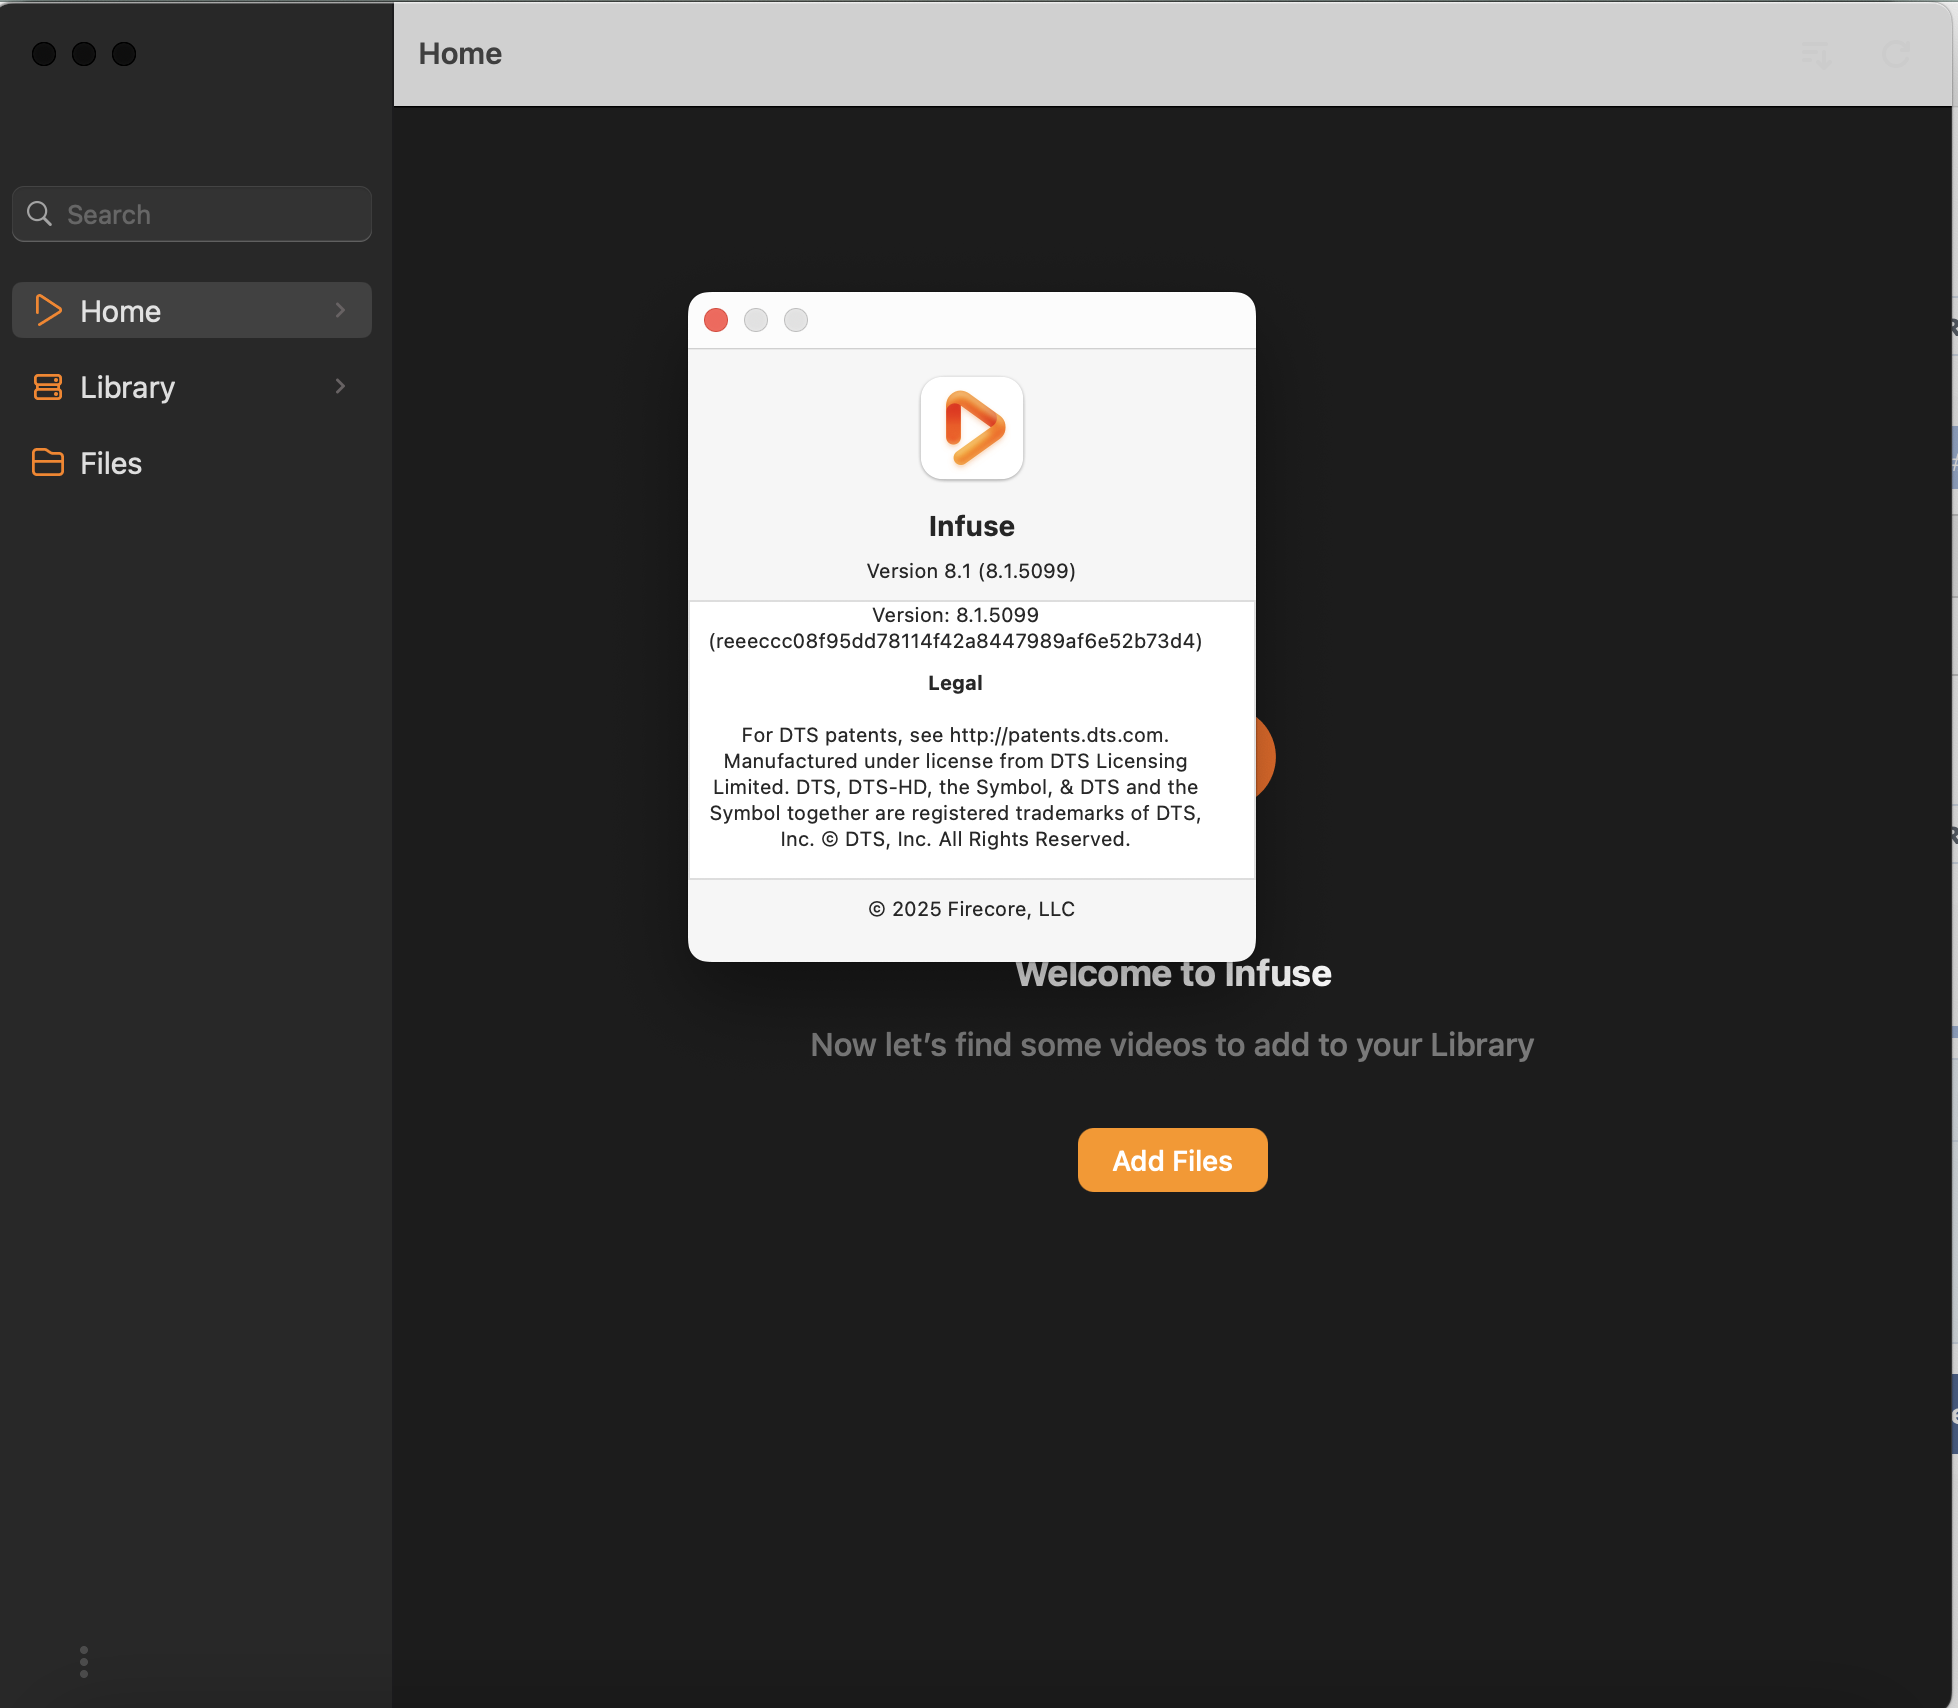Click the Home play-triangle sidebar icon
This screenshot has width=1958, height=1708.
pyautogui.click(x=47, y=310)
